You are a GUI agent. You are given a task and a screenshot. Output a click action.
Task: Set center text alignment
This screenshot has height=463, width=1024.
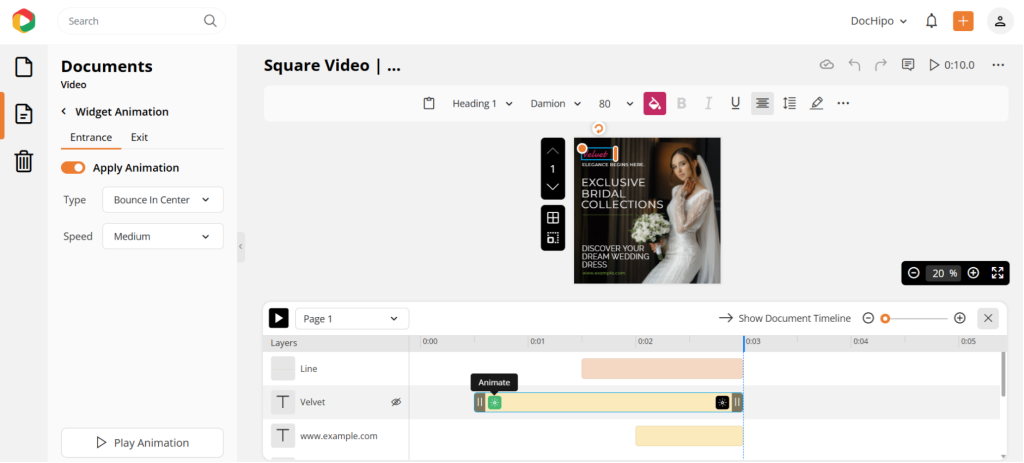point(762,103)
